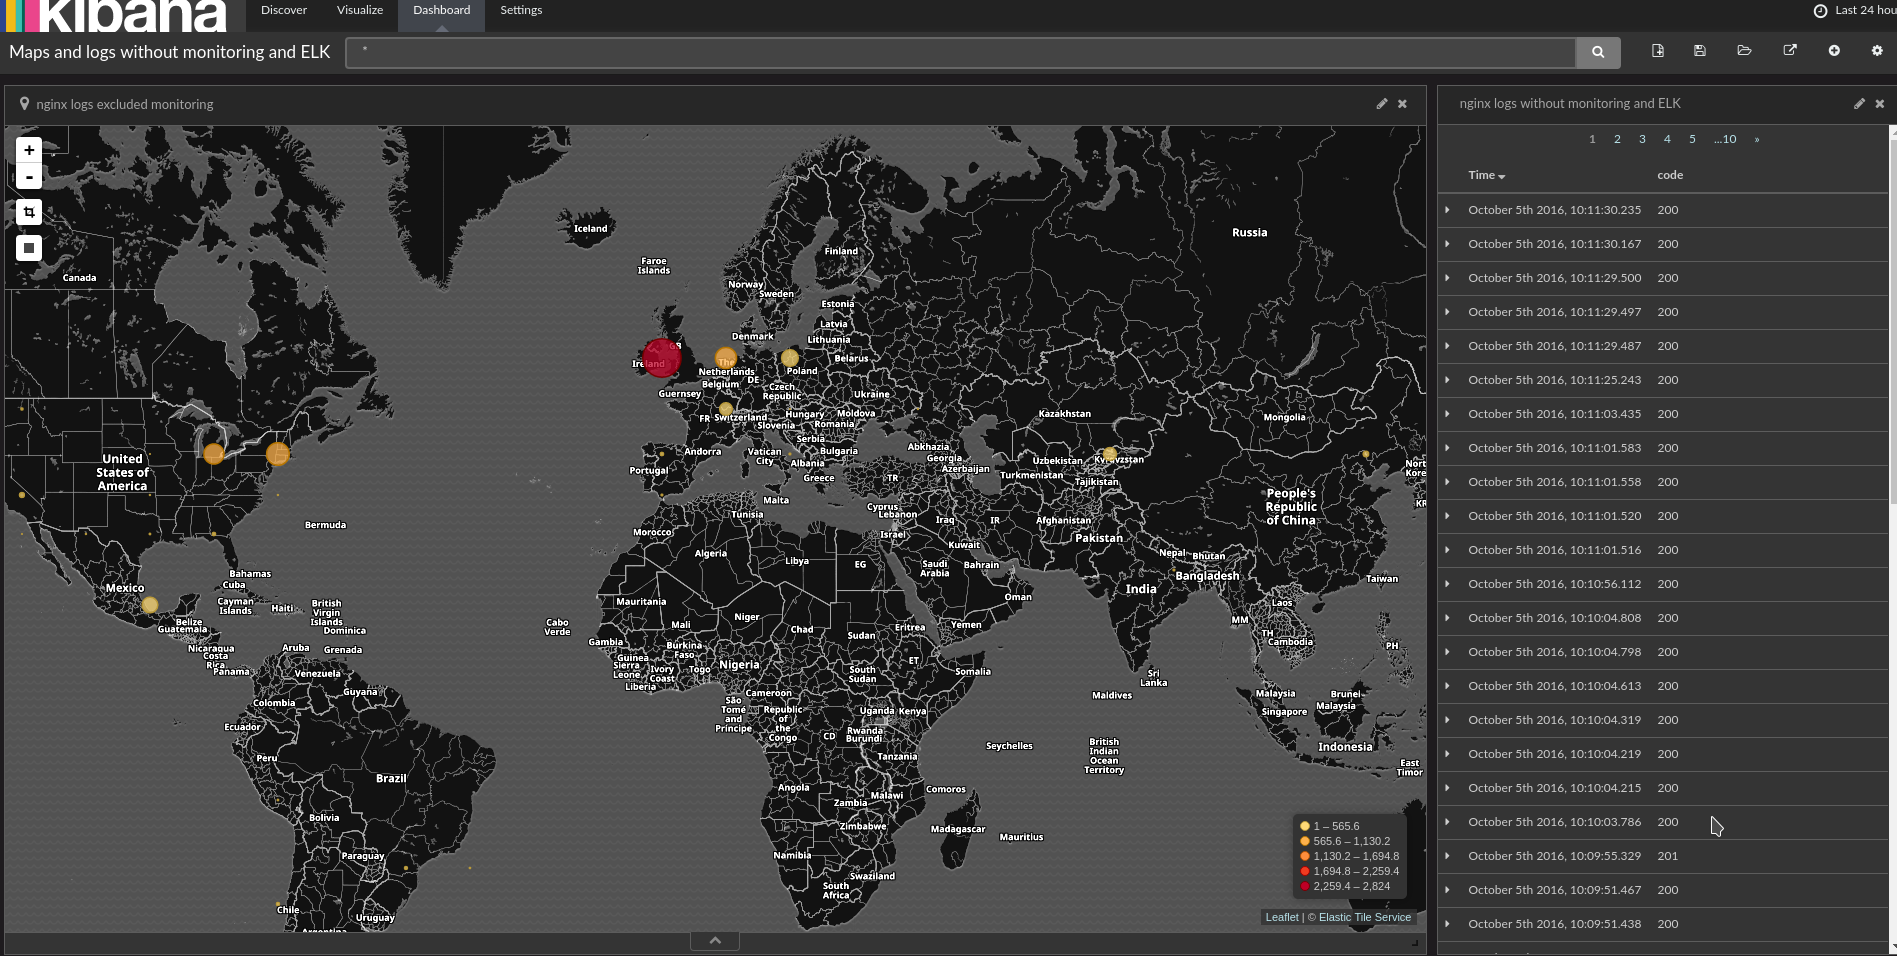Remove the nginx logs excluded monitoring panel

pyautogui.click(x=1402, y=104)
